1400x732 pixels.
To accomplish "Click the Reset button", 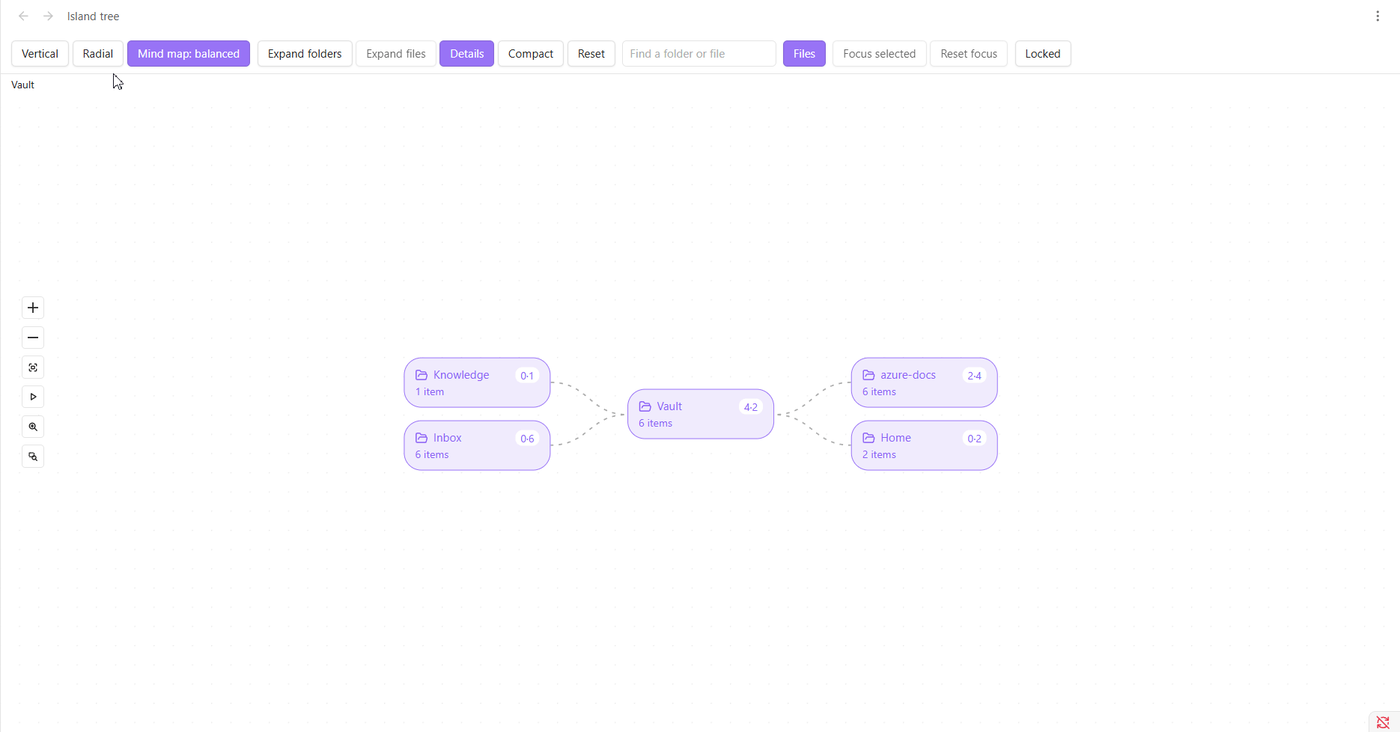I will [x=591, y=54].
